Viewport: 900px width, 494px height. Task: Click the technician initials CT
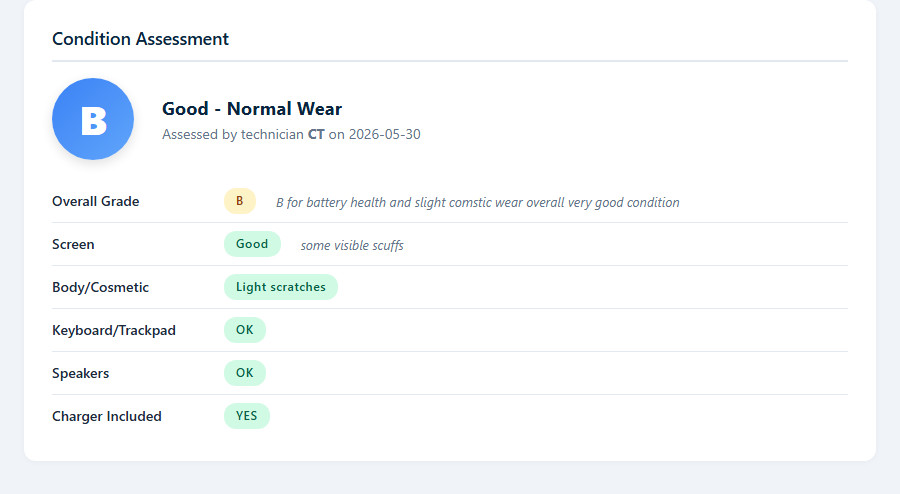pos(316,134)
